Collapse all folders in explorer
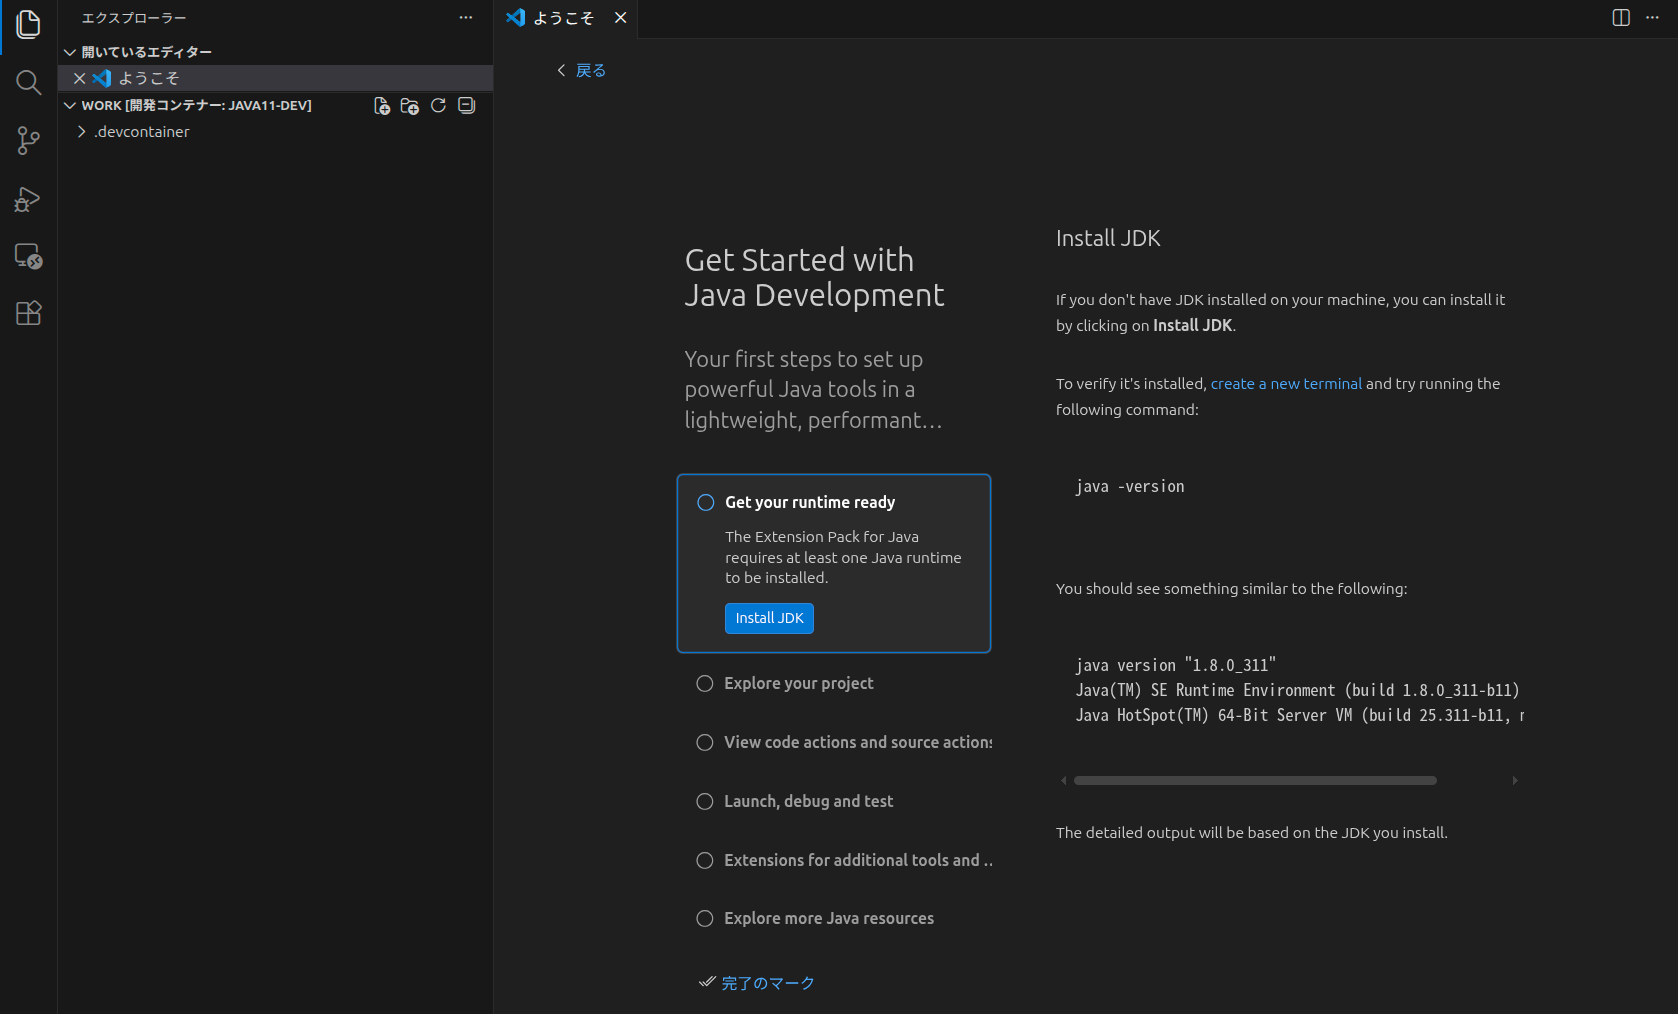This screenshot has height=1014, width=1678. [466, 106]
